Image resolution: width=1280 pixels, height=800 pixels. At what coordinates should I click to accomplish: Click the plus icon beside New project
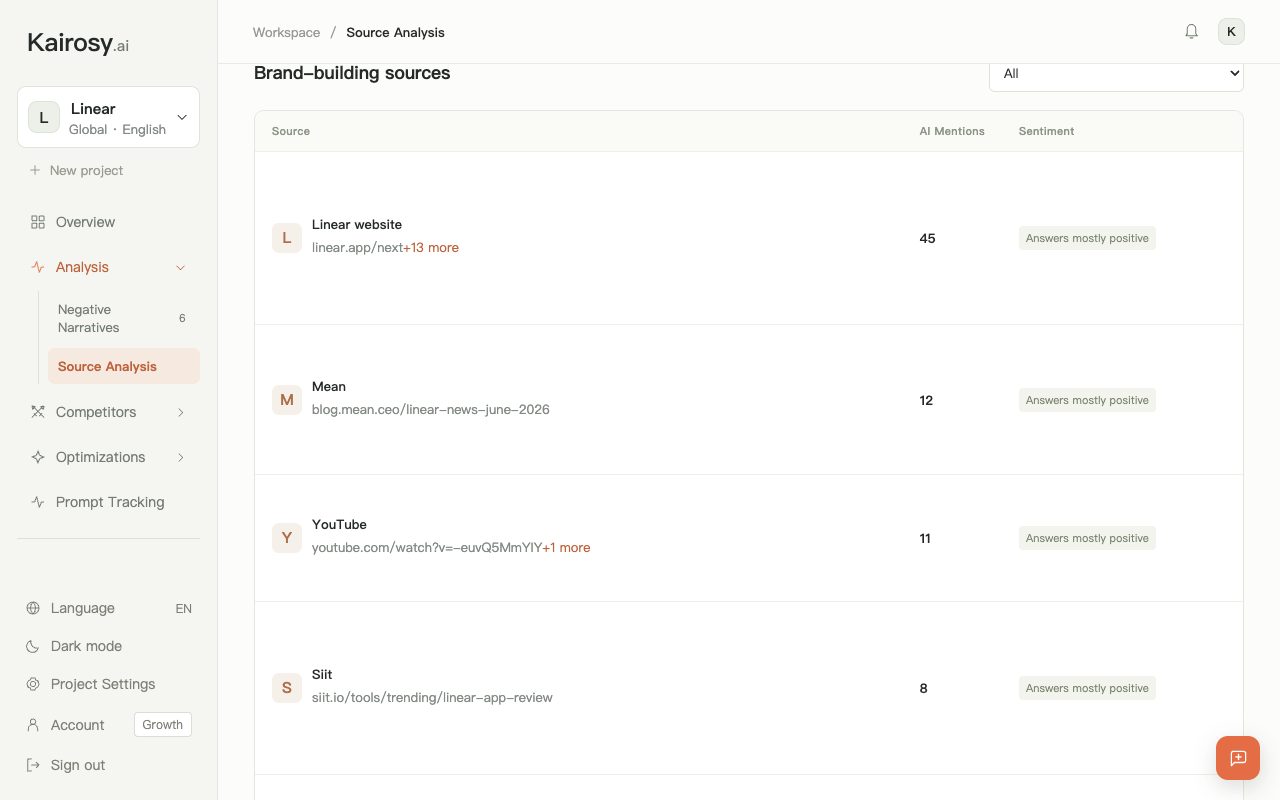pyautogui.click(x=35, y=170)
